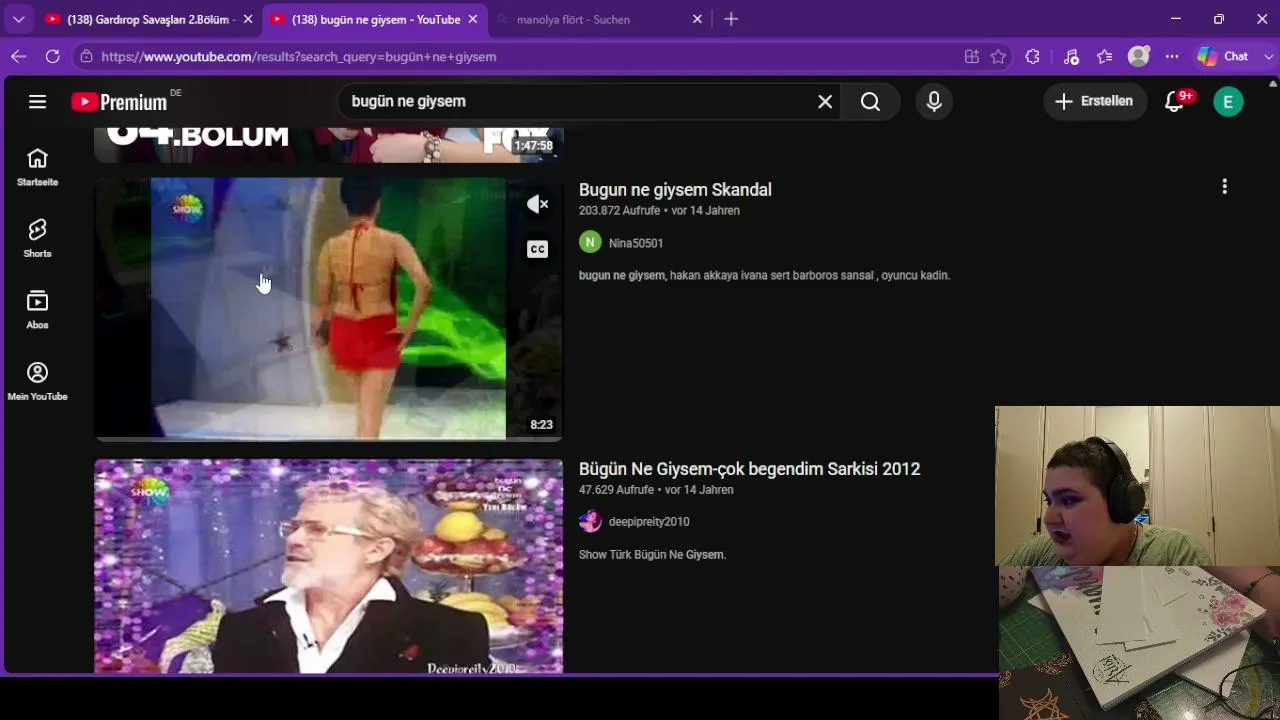Open the YouTube hamburger guide menu

[x=38, y=101]
